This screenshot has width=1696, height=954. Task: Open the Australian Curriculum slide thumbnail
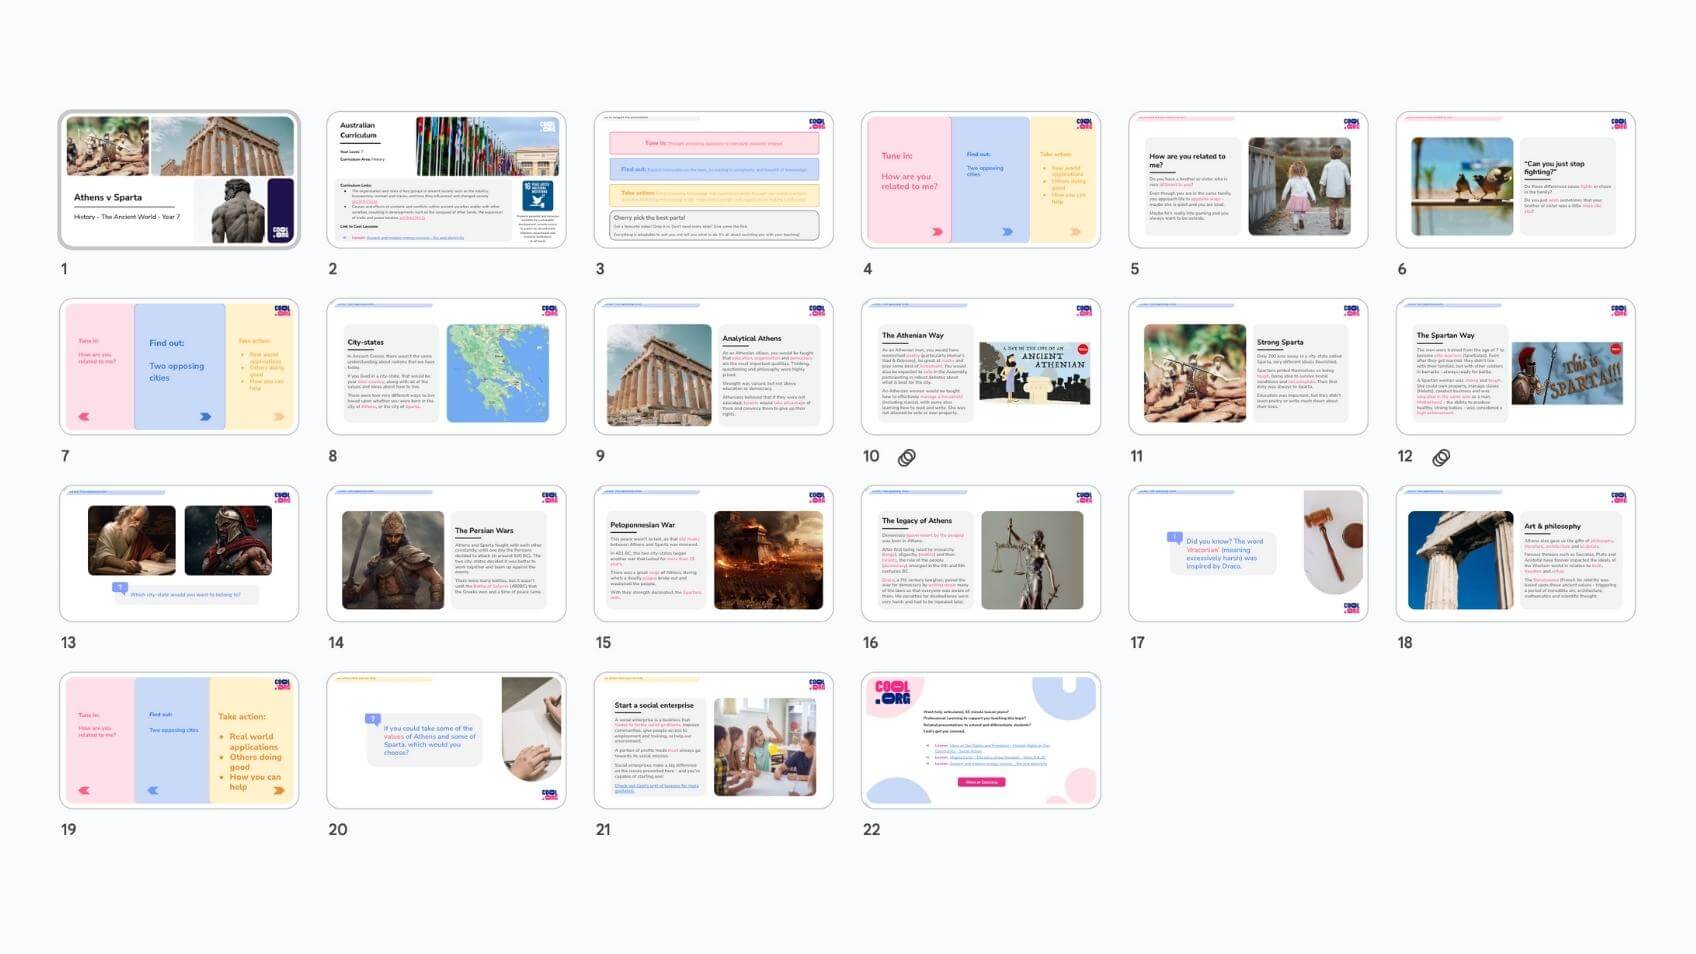(x=446, y=180)
